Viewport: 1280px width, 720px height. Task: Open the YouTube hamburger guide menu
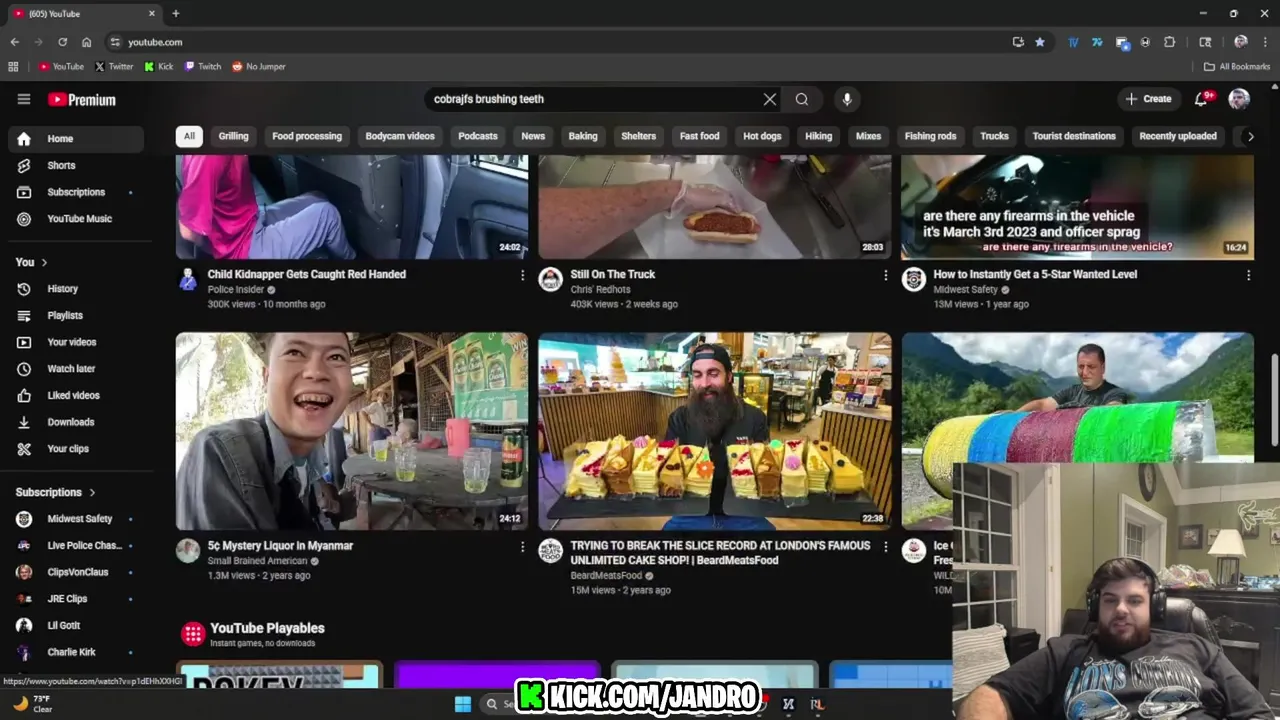pos(24,99)
